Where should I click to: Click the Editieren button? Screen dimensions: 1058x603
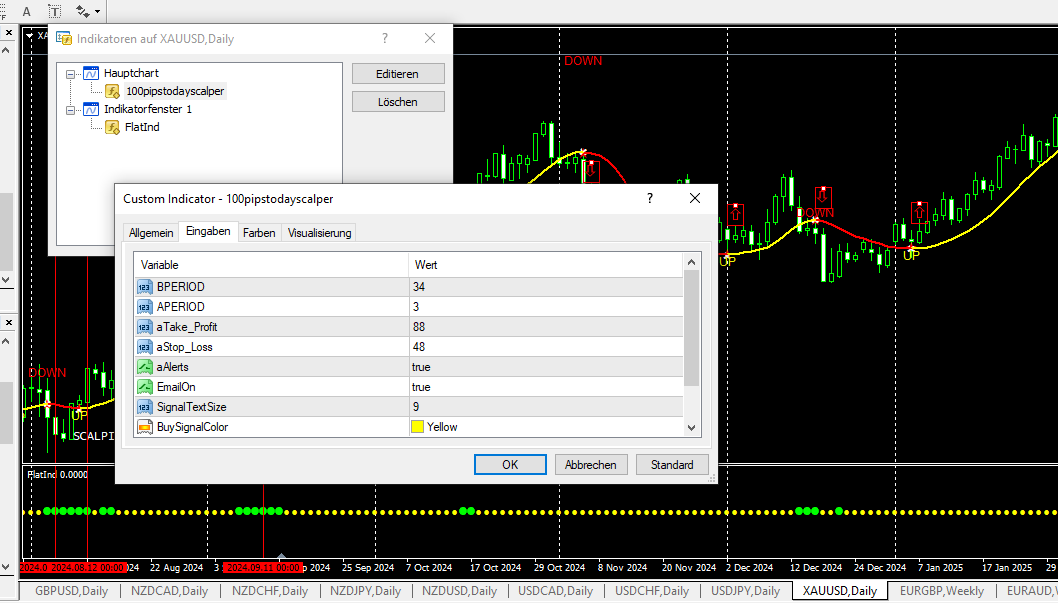coord(398,74)
